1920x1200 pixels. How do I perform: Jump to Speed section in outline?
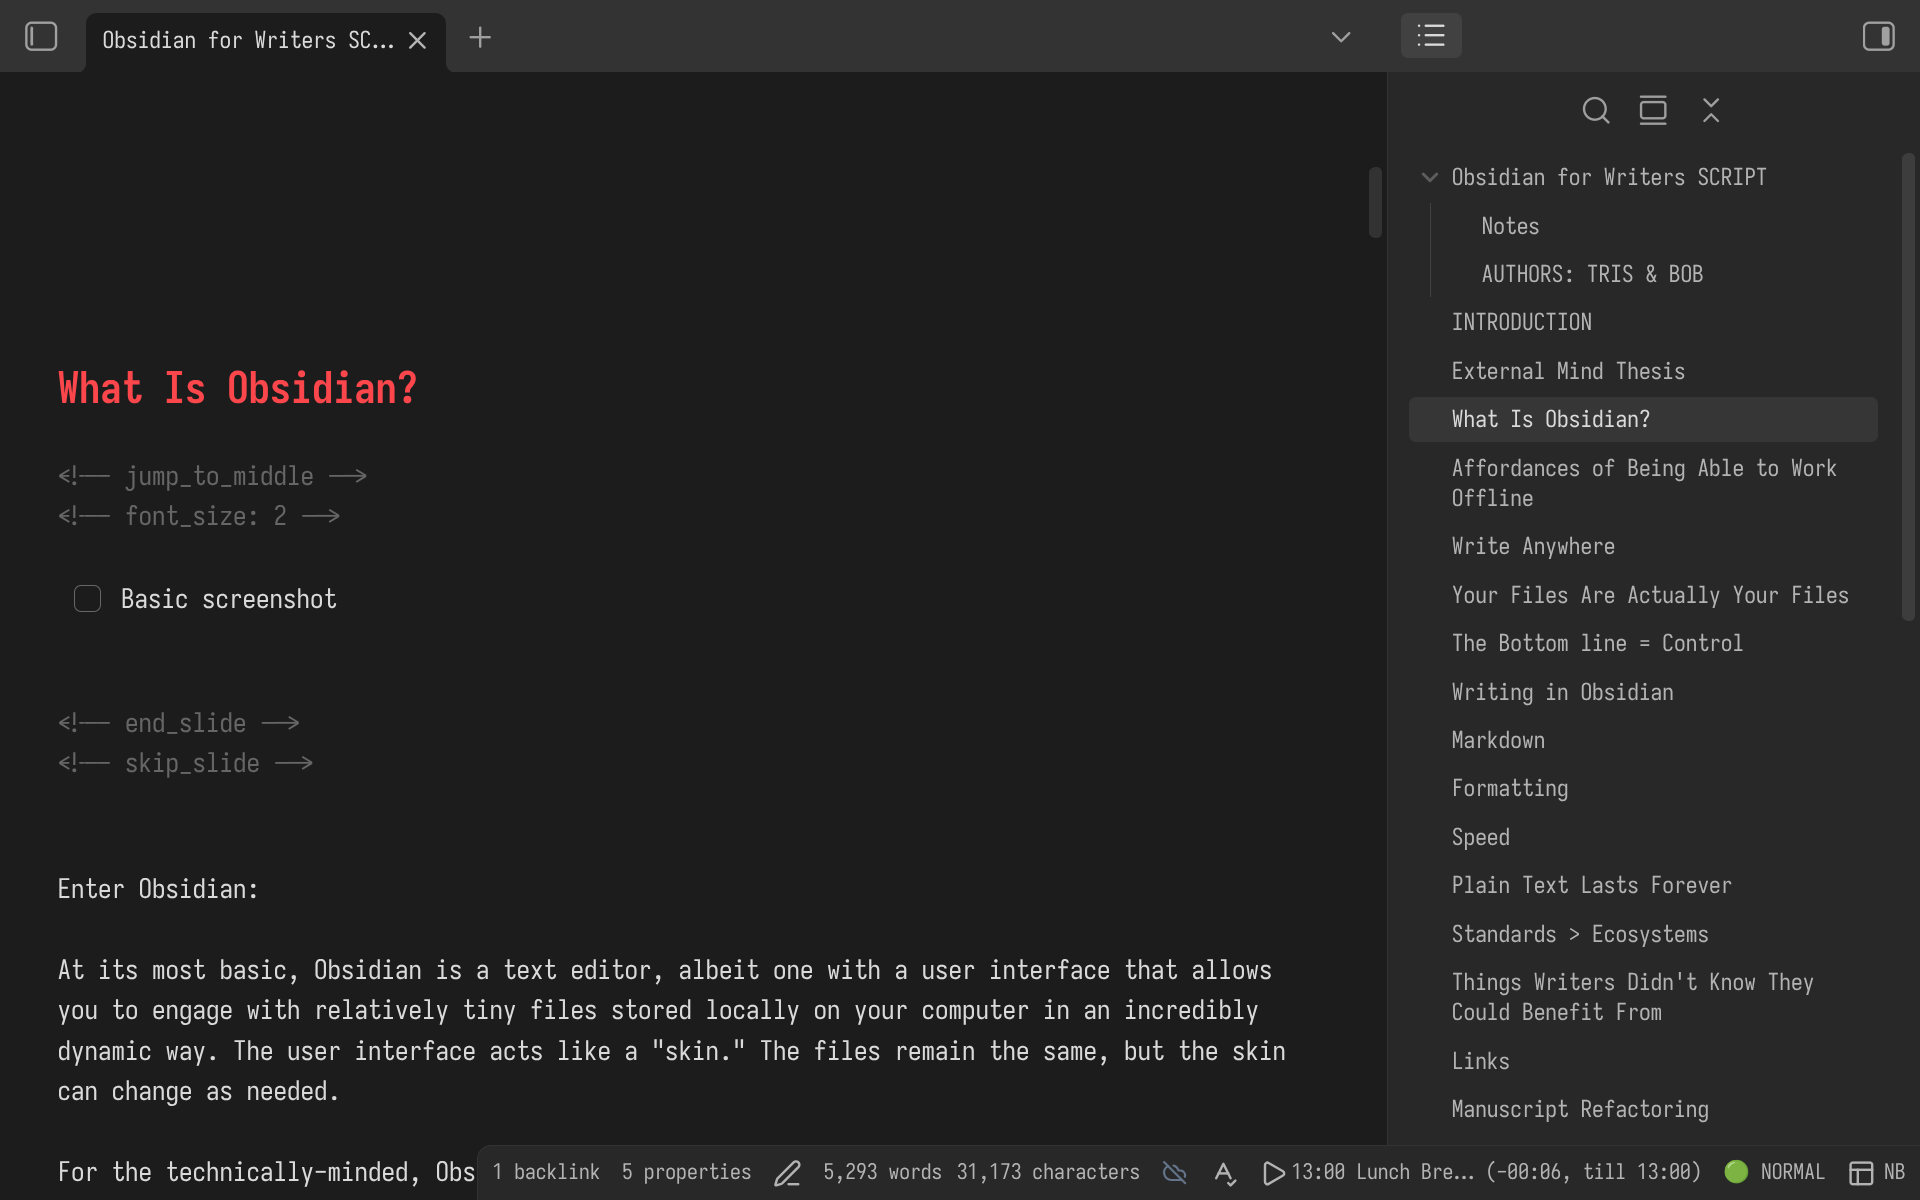1480,837
